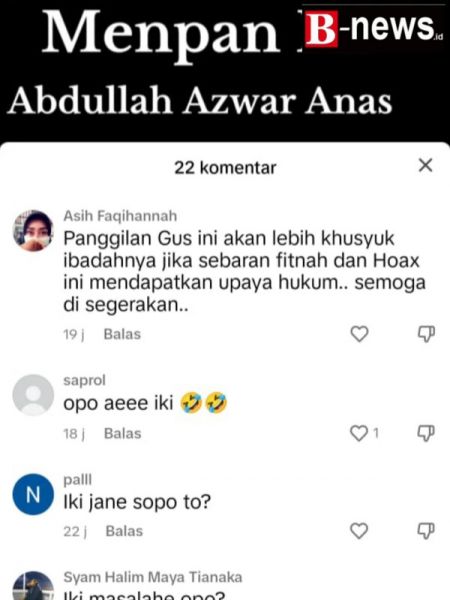Screen dimensions: 450x600
Task: Open the saprol username
Action: click(84, 380)
